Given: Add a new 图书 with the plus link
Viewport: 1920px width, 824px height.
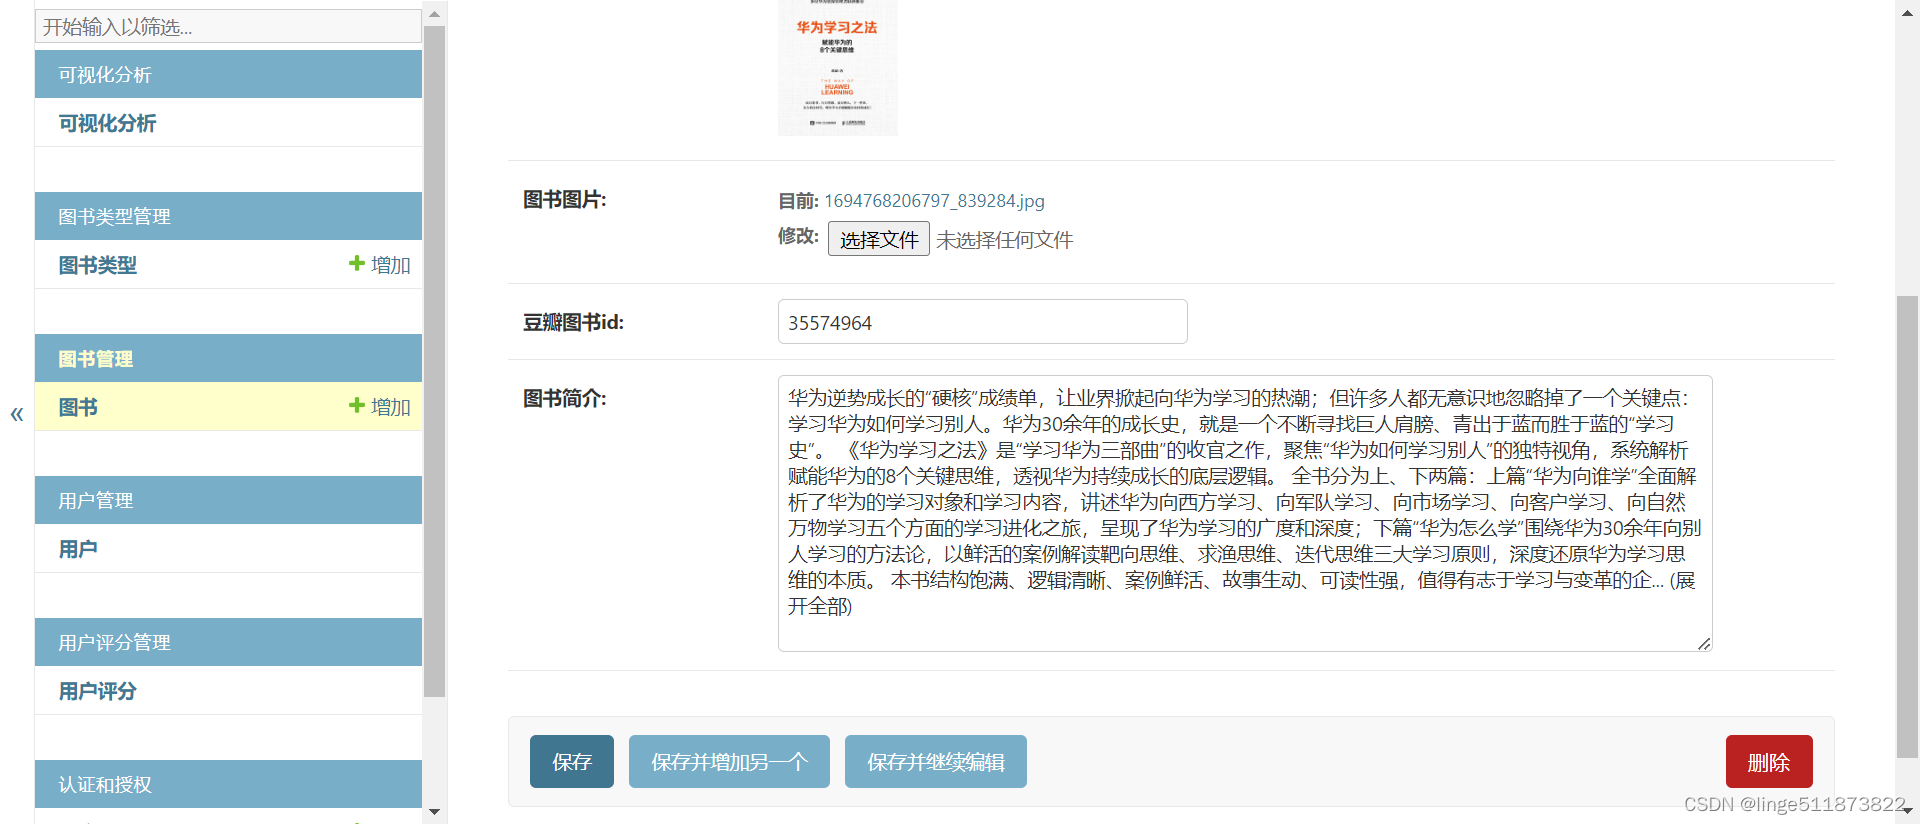Looking at the screenshot, I should point(379,407).
